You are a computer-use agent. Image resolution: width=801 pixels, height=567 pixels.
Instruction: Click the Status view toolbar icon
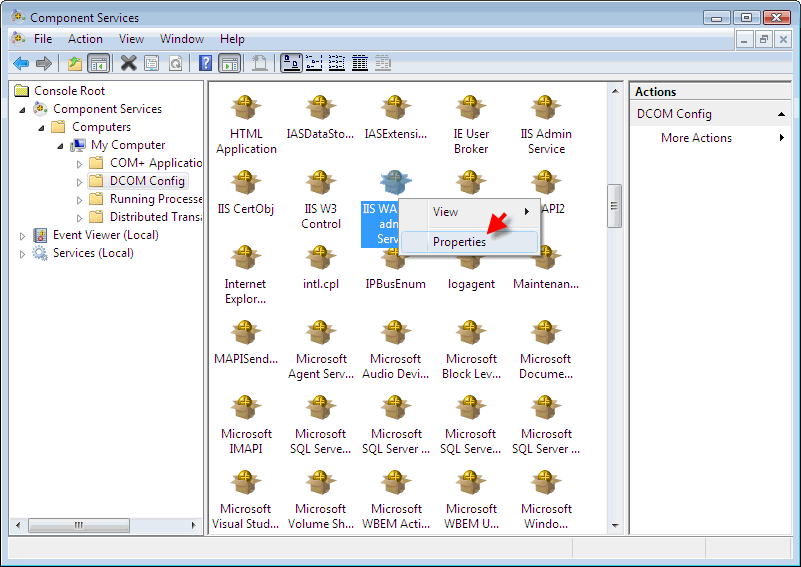(x=383, y=63)
